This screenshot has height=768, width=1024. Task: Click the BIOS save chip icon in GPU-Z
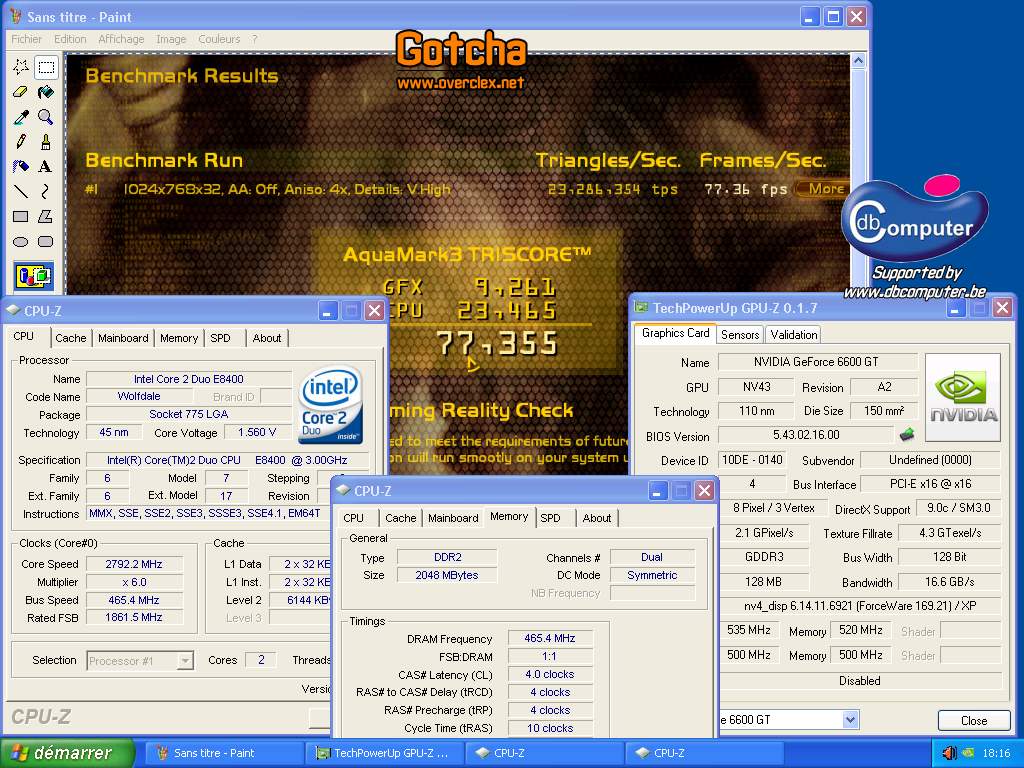point(906,434)
